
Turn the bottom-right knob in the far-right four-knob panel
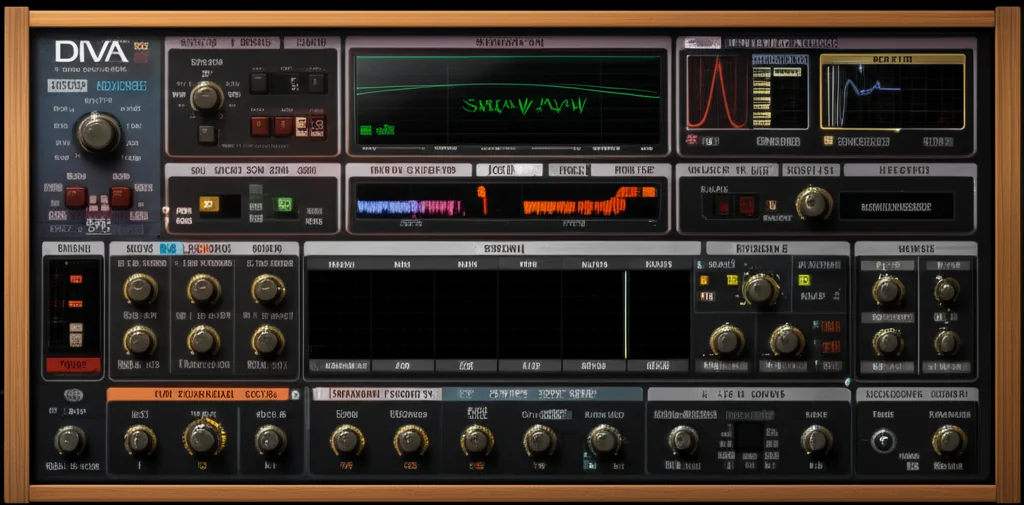[x=946, y=342]
